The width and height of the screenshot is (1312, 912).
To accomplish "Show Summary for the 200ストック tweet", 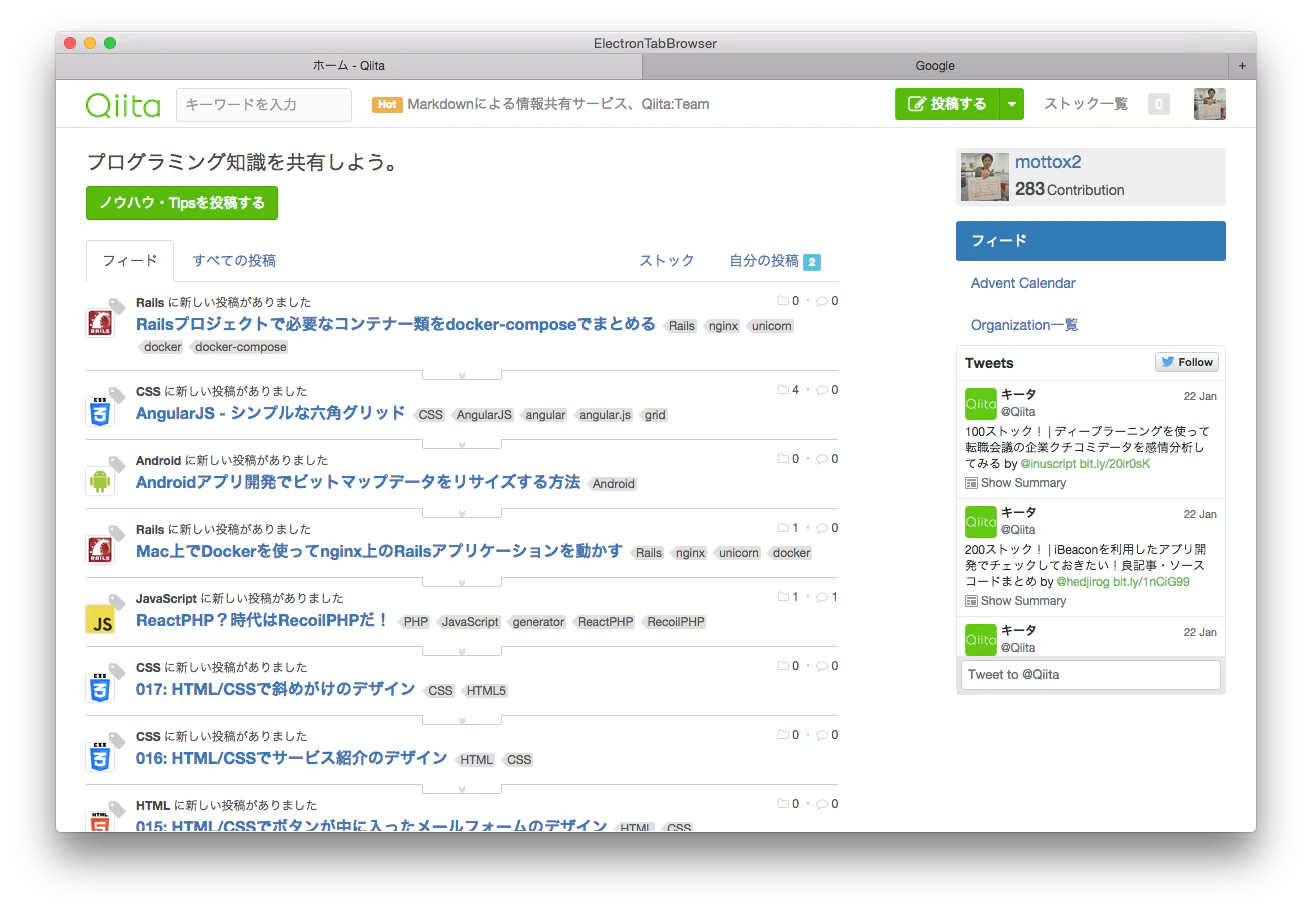I will click(x=1016, y=601).
